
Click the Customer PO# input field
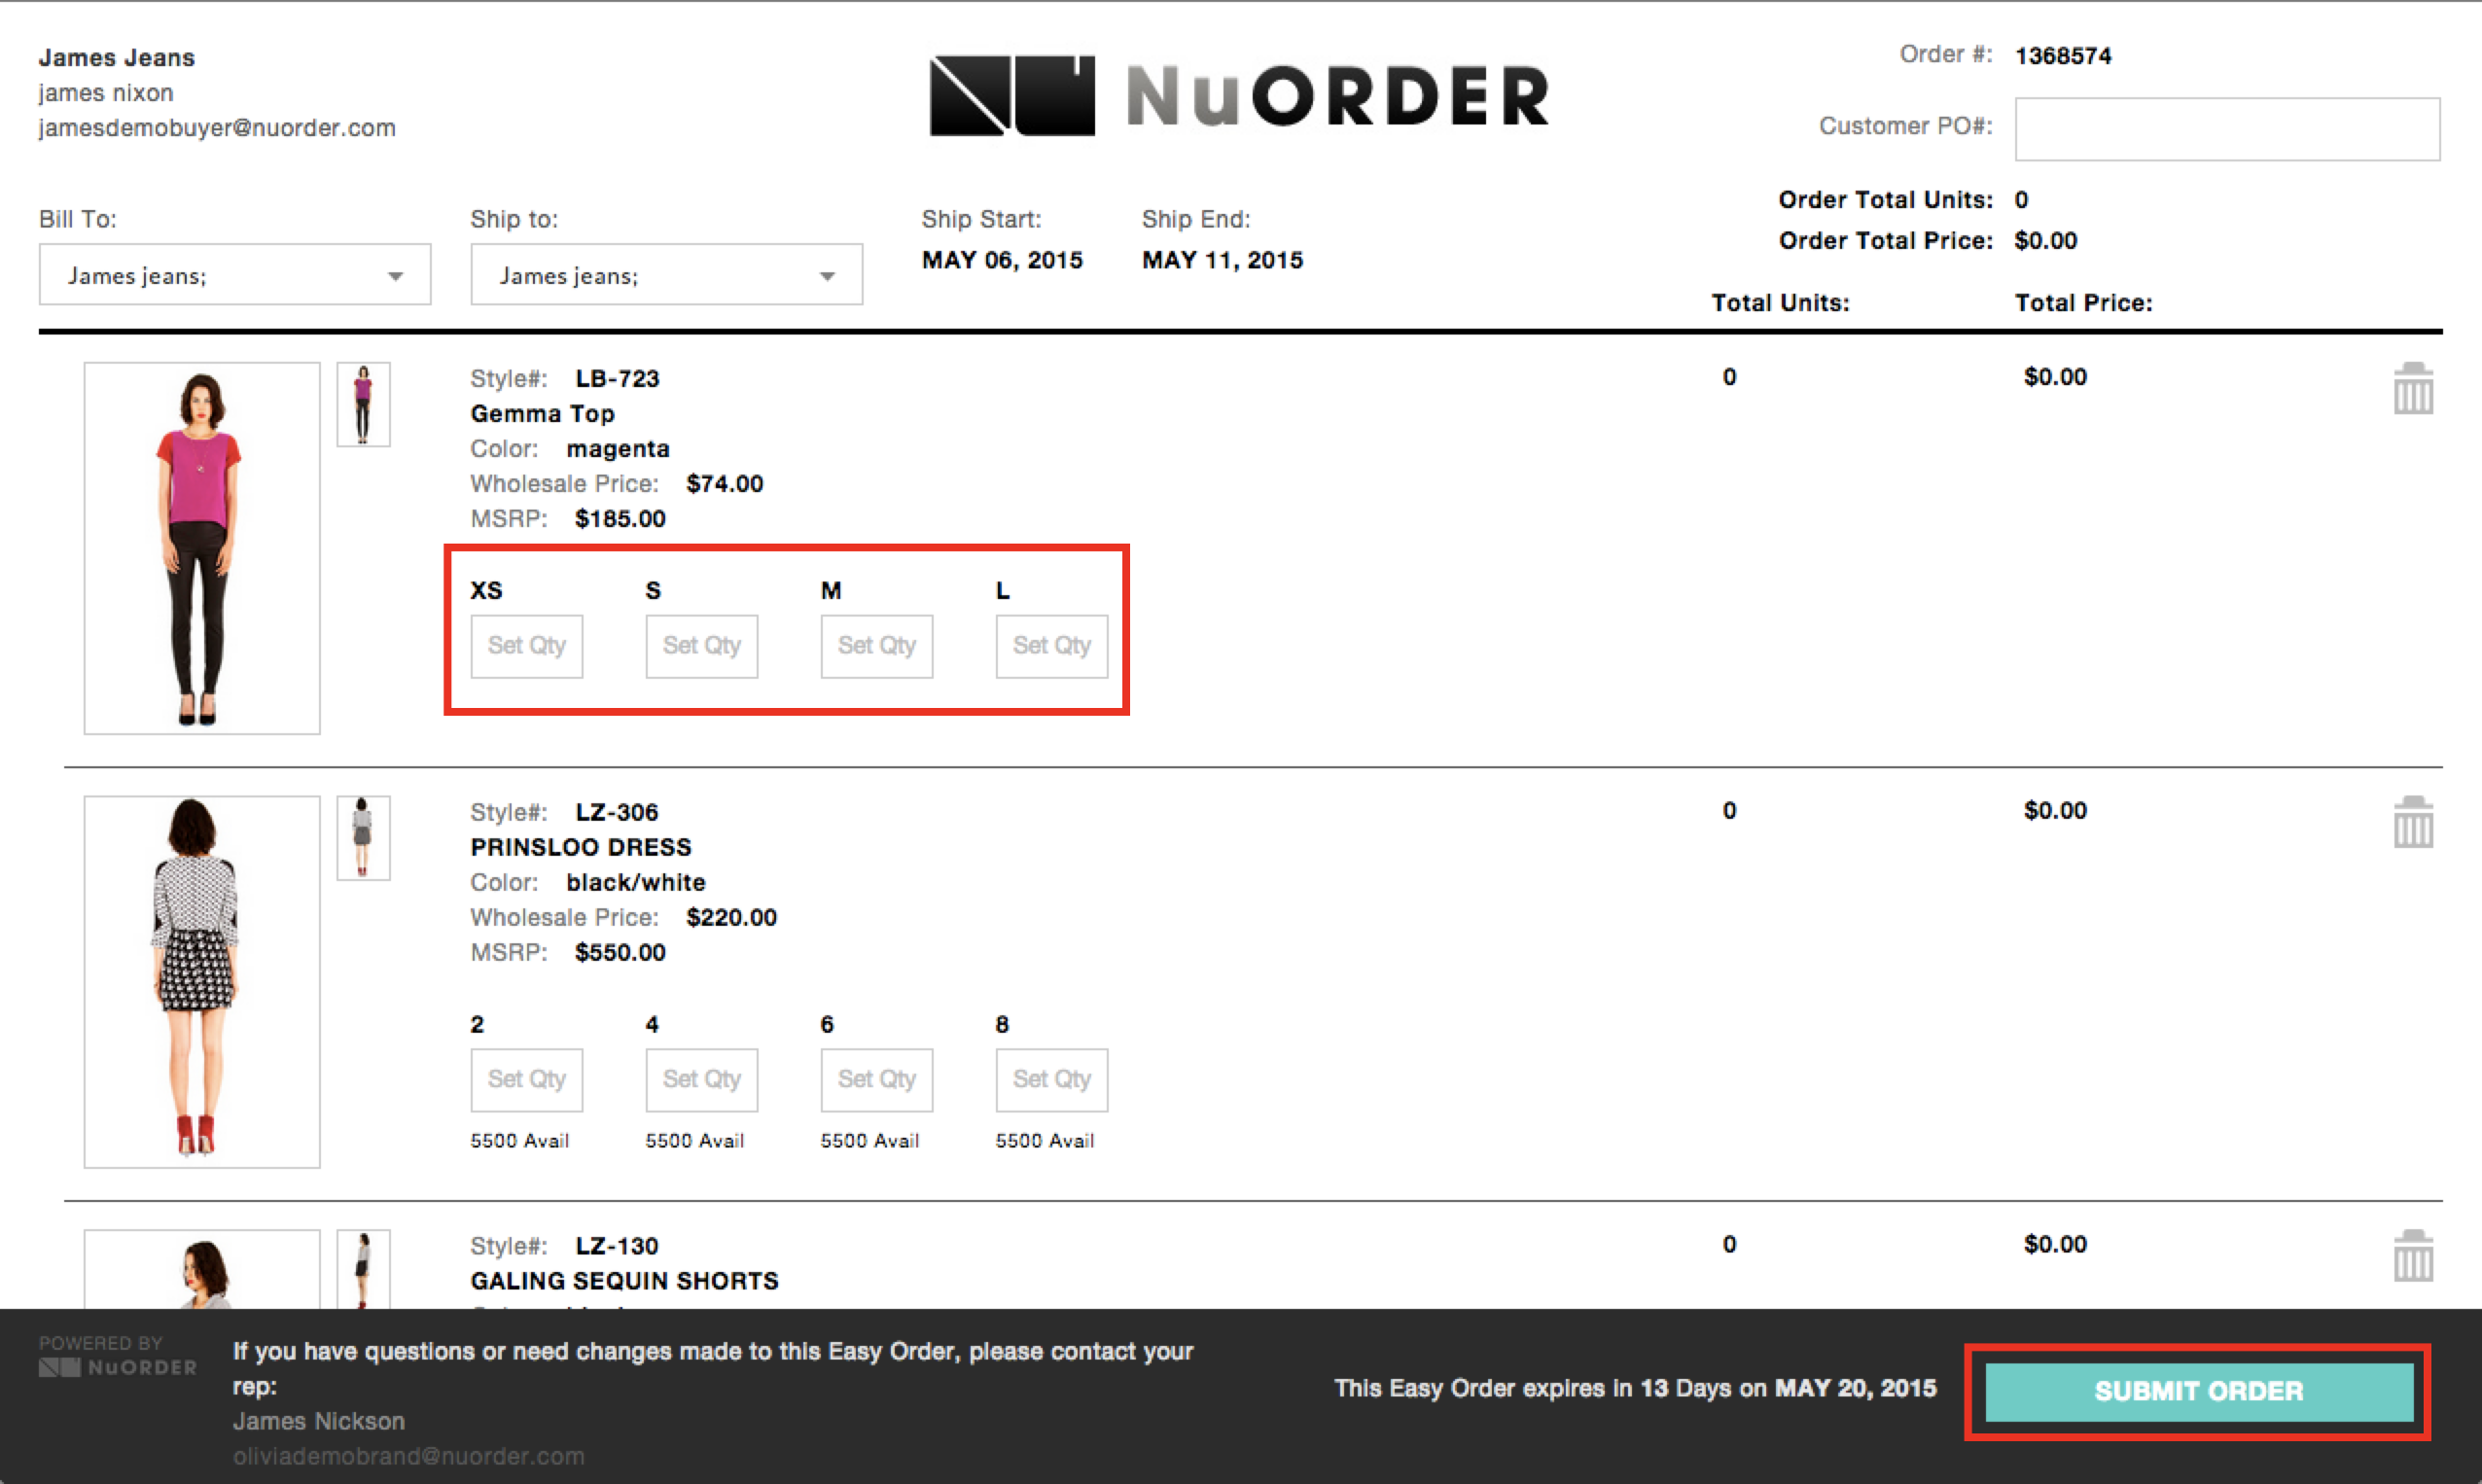tap(2227, 128)
